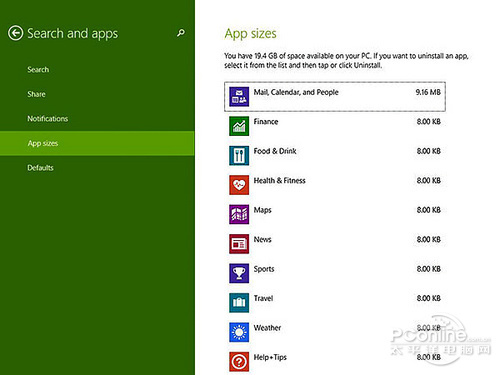The image size is (500, 375).
Task: Click the Maps app icon
Action: [239, 214]
